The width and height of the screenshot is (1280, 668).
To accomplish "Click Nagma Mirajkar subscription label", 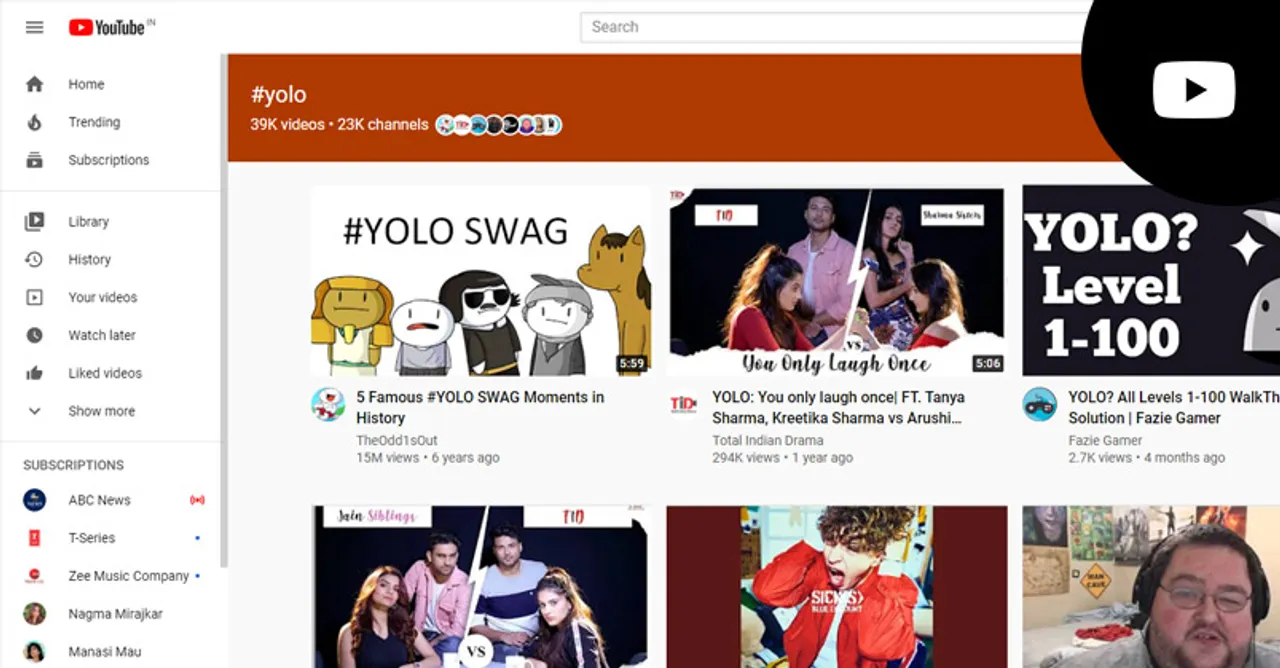I will 115,614.
